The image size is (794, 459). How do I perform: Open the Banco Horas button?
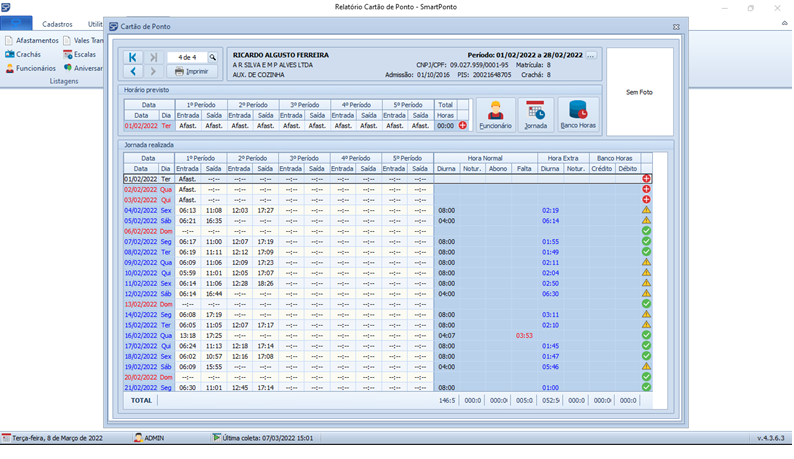tap(578, 115)
